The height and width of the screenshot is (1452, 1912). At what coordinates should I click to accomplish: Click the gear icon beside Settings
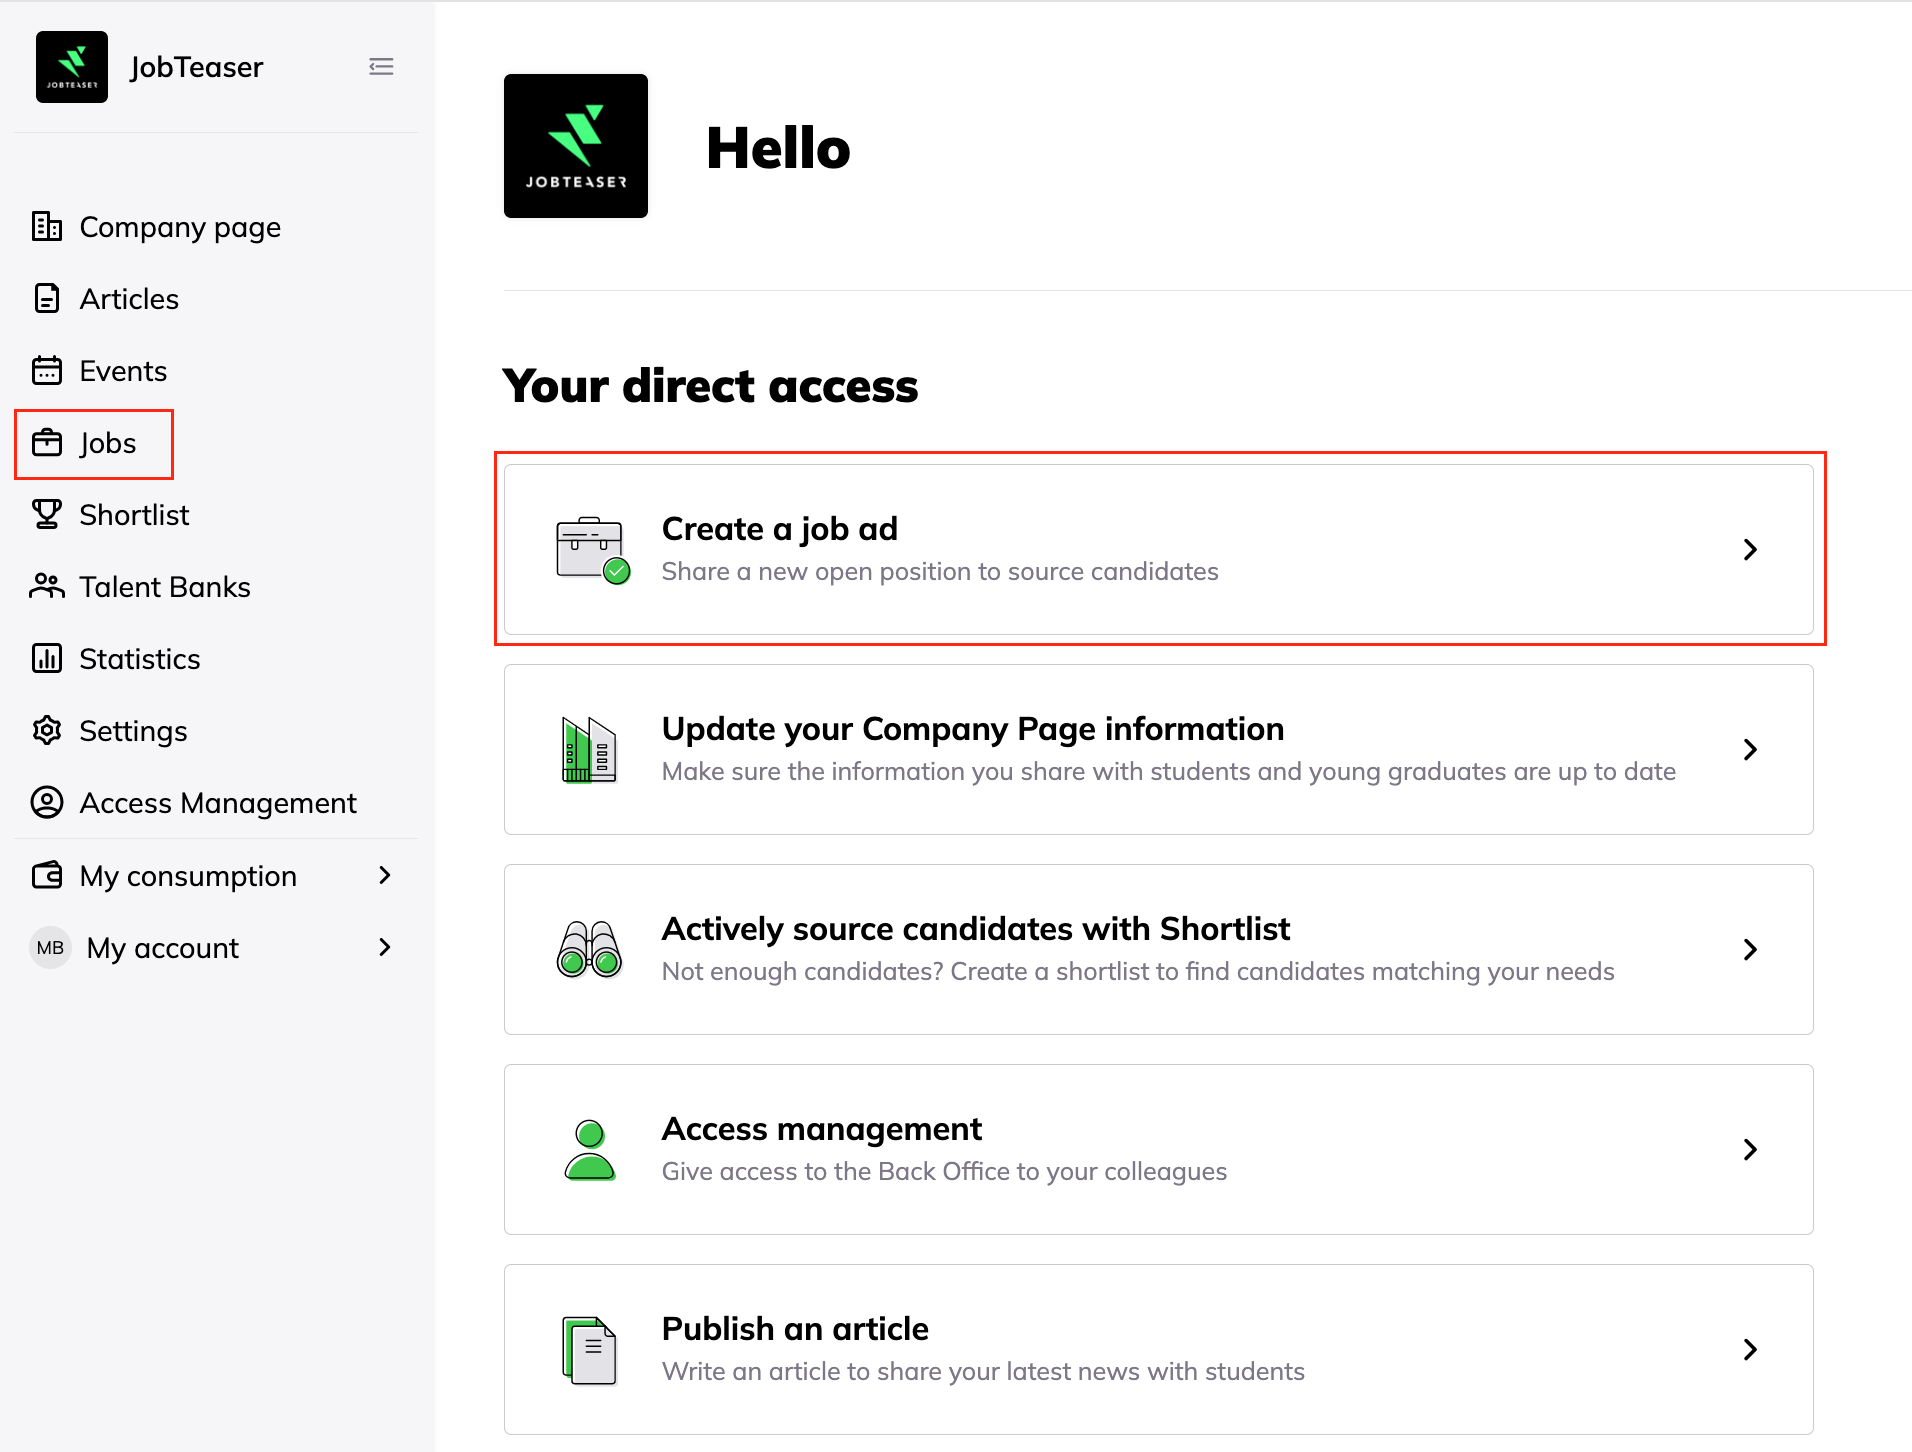coord(47,731)
